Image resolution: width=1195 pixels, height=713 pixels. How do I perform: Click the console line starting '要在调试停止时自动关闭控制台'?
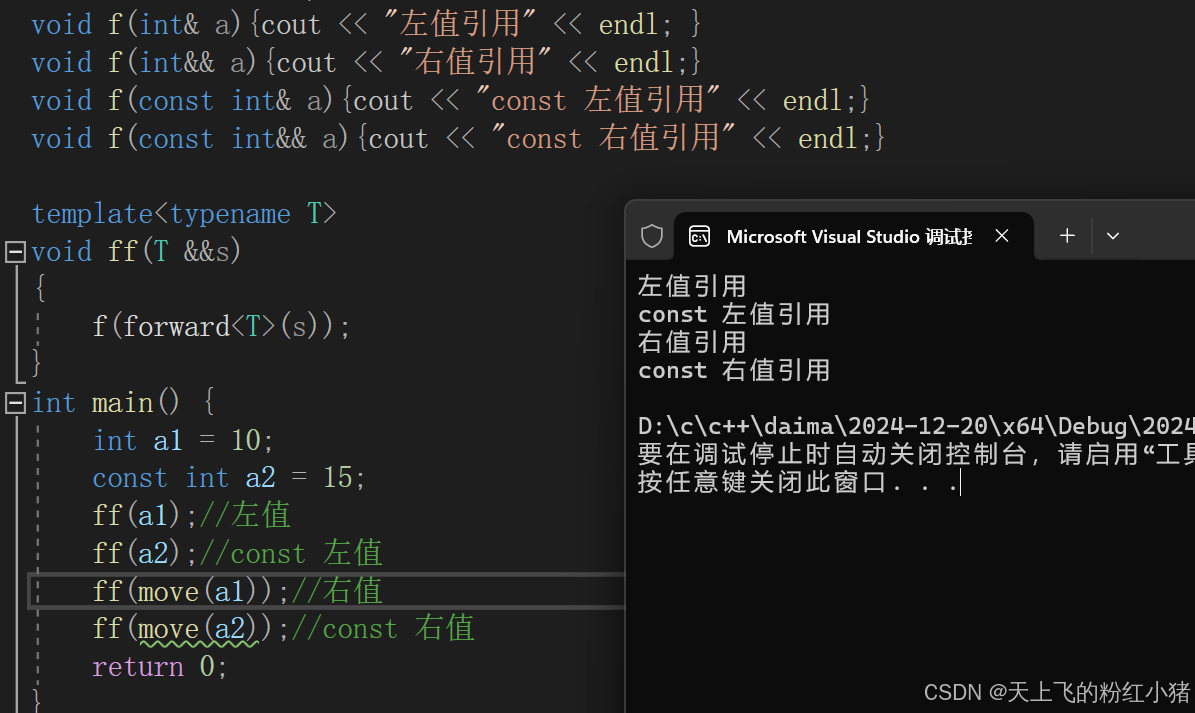coord(916,455)
